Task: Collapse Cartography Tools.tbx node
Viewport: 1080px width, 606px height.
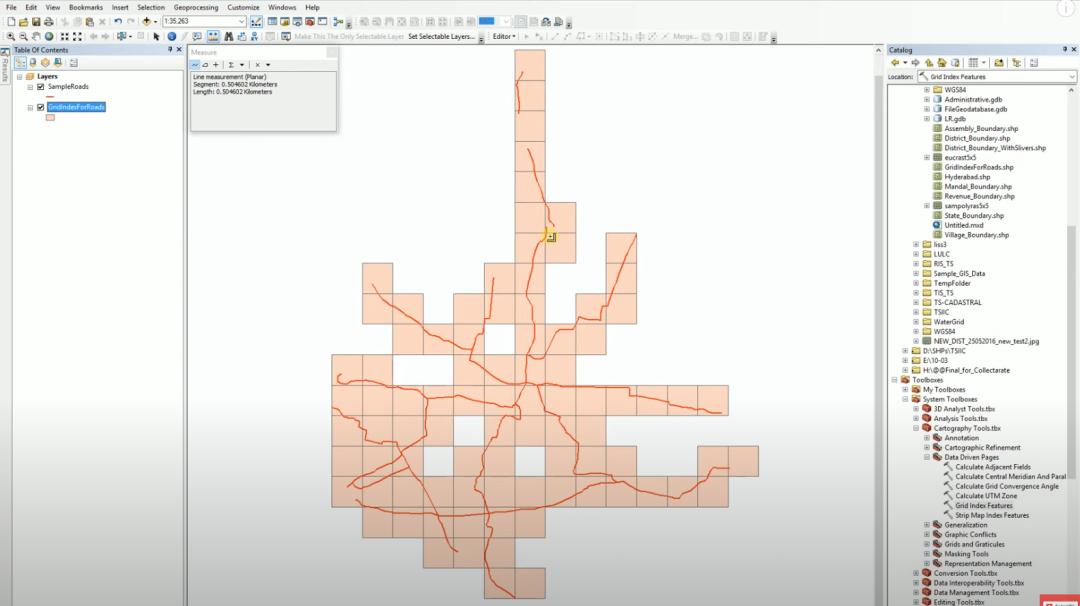Action: (x=916, y=428)
